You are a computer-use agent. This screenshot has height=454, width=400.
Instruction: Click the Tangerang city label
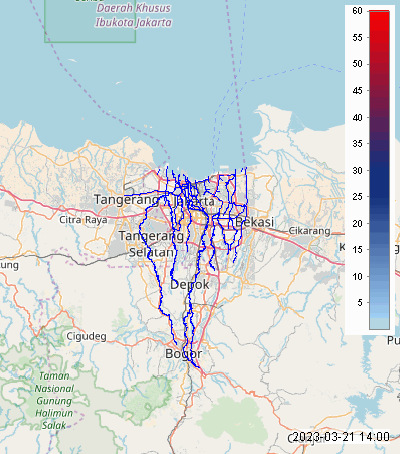(127, 200)
